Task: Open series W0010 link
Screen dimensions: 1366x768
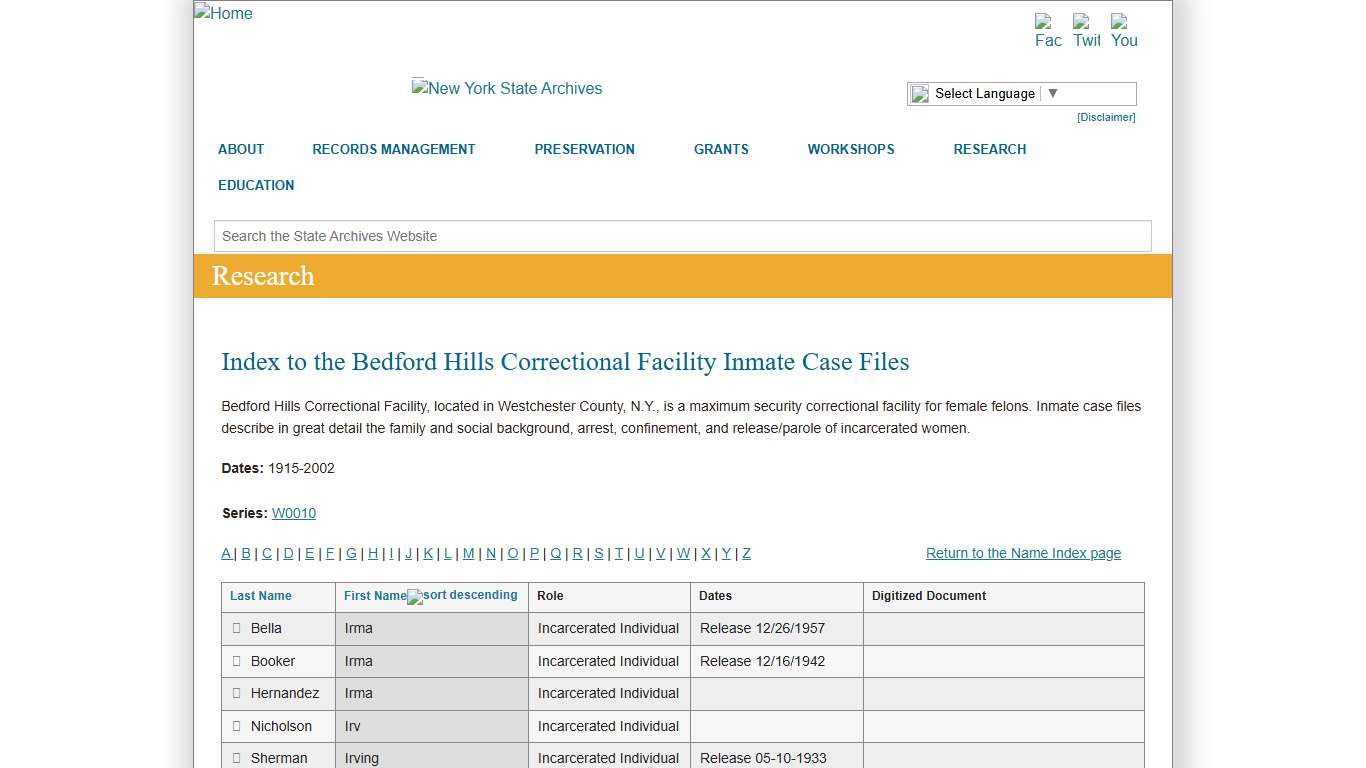Action: (x=294, y=513)
